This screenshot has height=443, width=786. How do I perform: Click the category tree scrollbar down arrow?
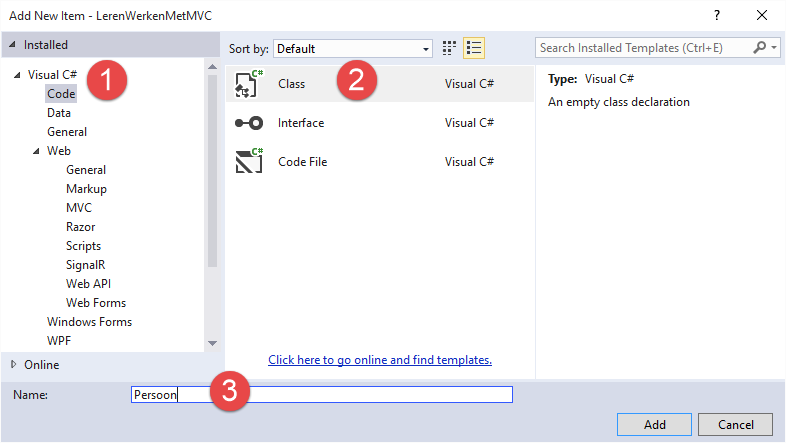point(212,343)
